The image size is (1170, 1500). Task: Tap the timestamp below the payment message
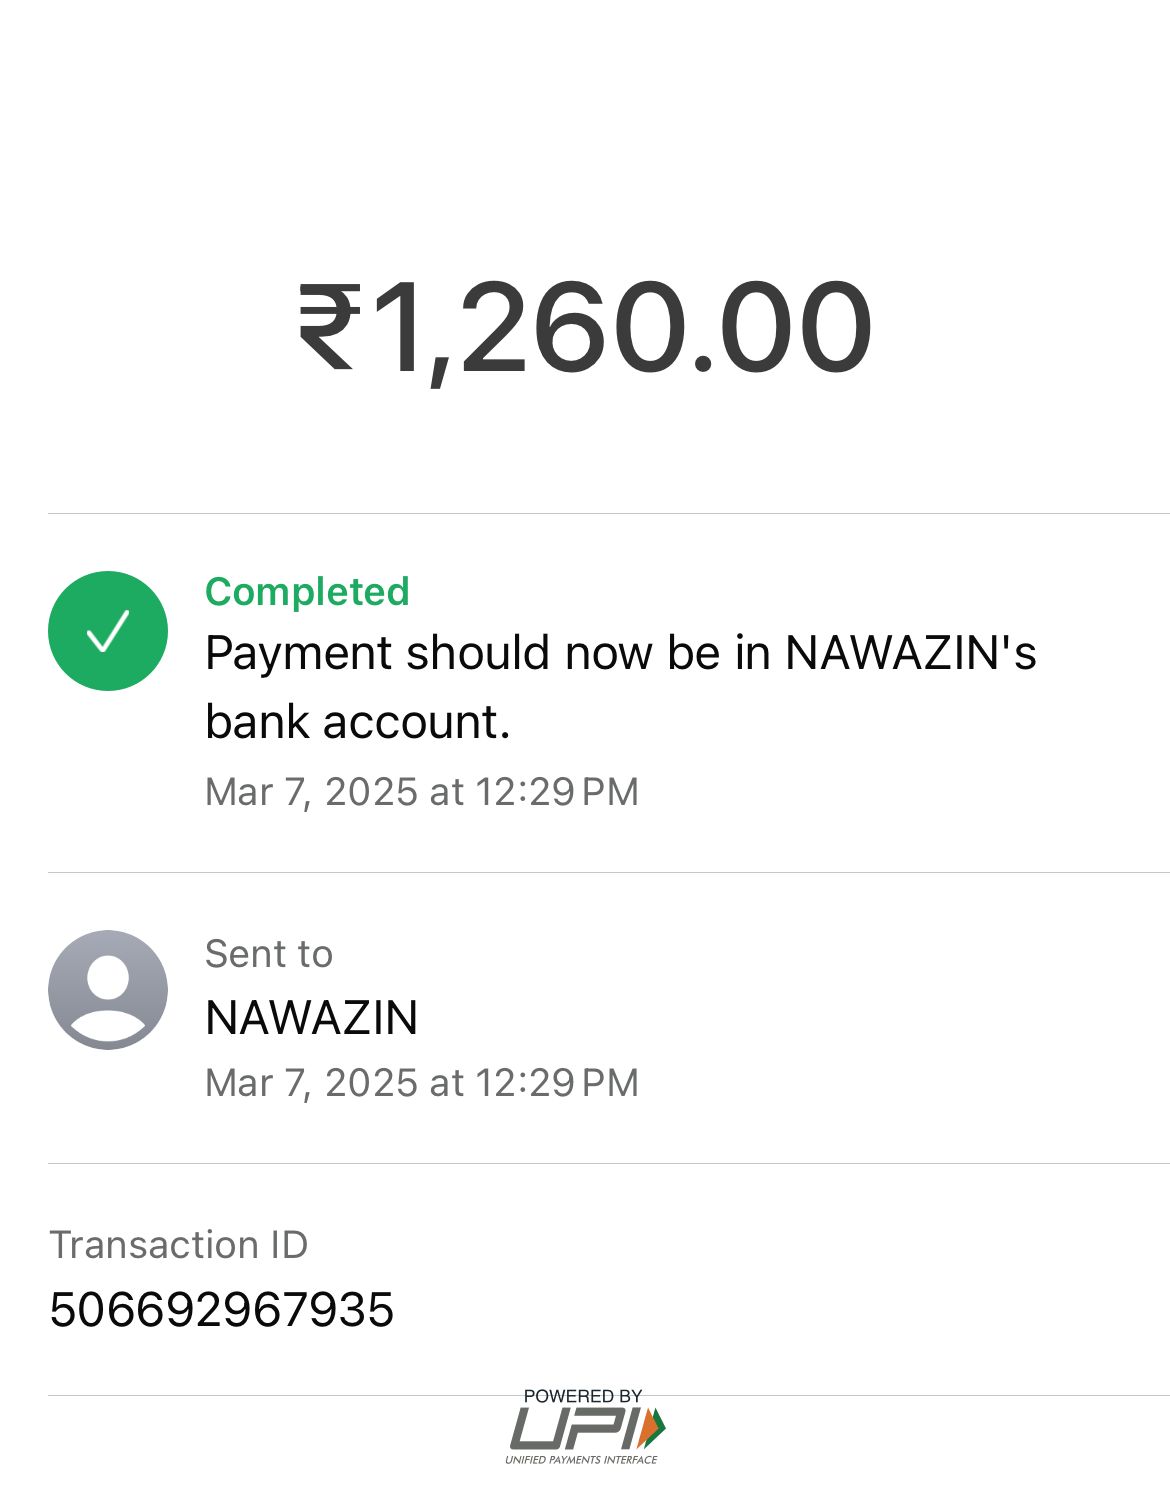pos(421,792)
